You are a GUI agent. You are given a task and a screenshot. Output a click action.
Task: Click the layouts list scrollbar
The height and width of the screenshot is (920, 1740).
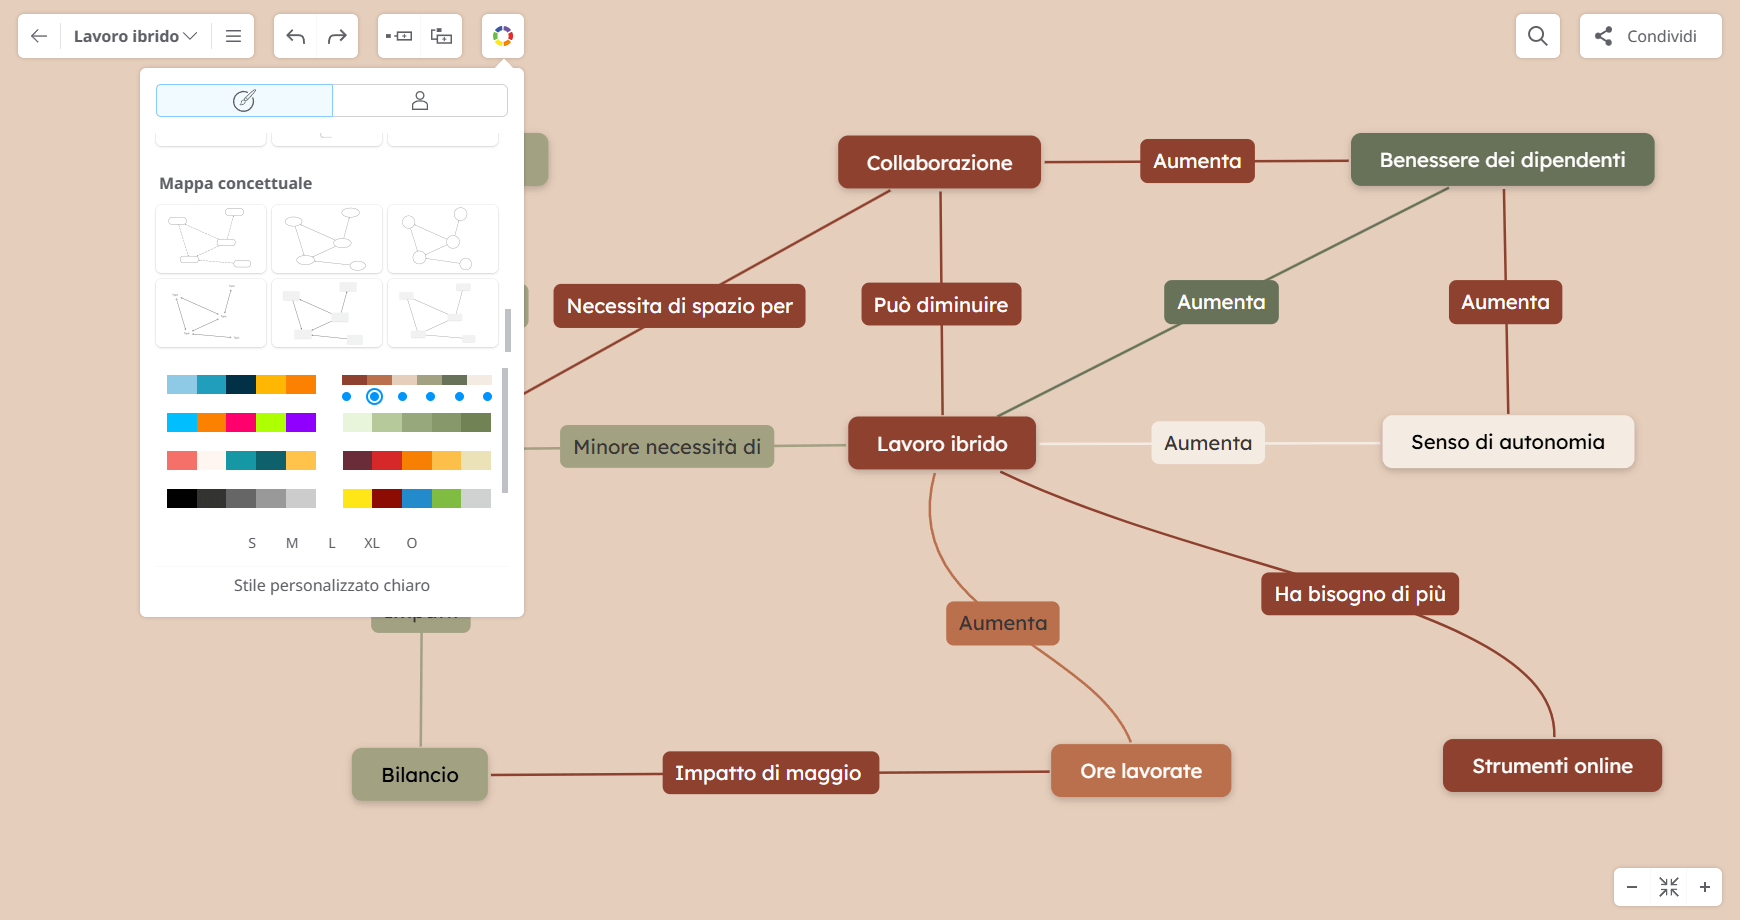coord(508,330)
